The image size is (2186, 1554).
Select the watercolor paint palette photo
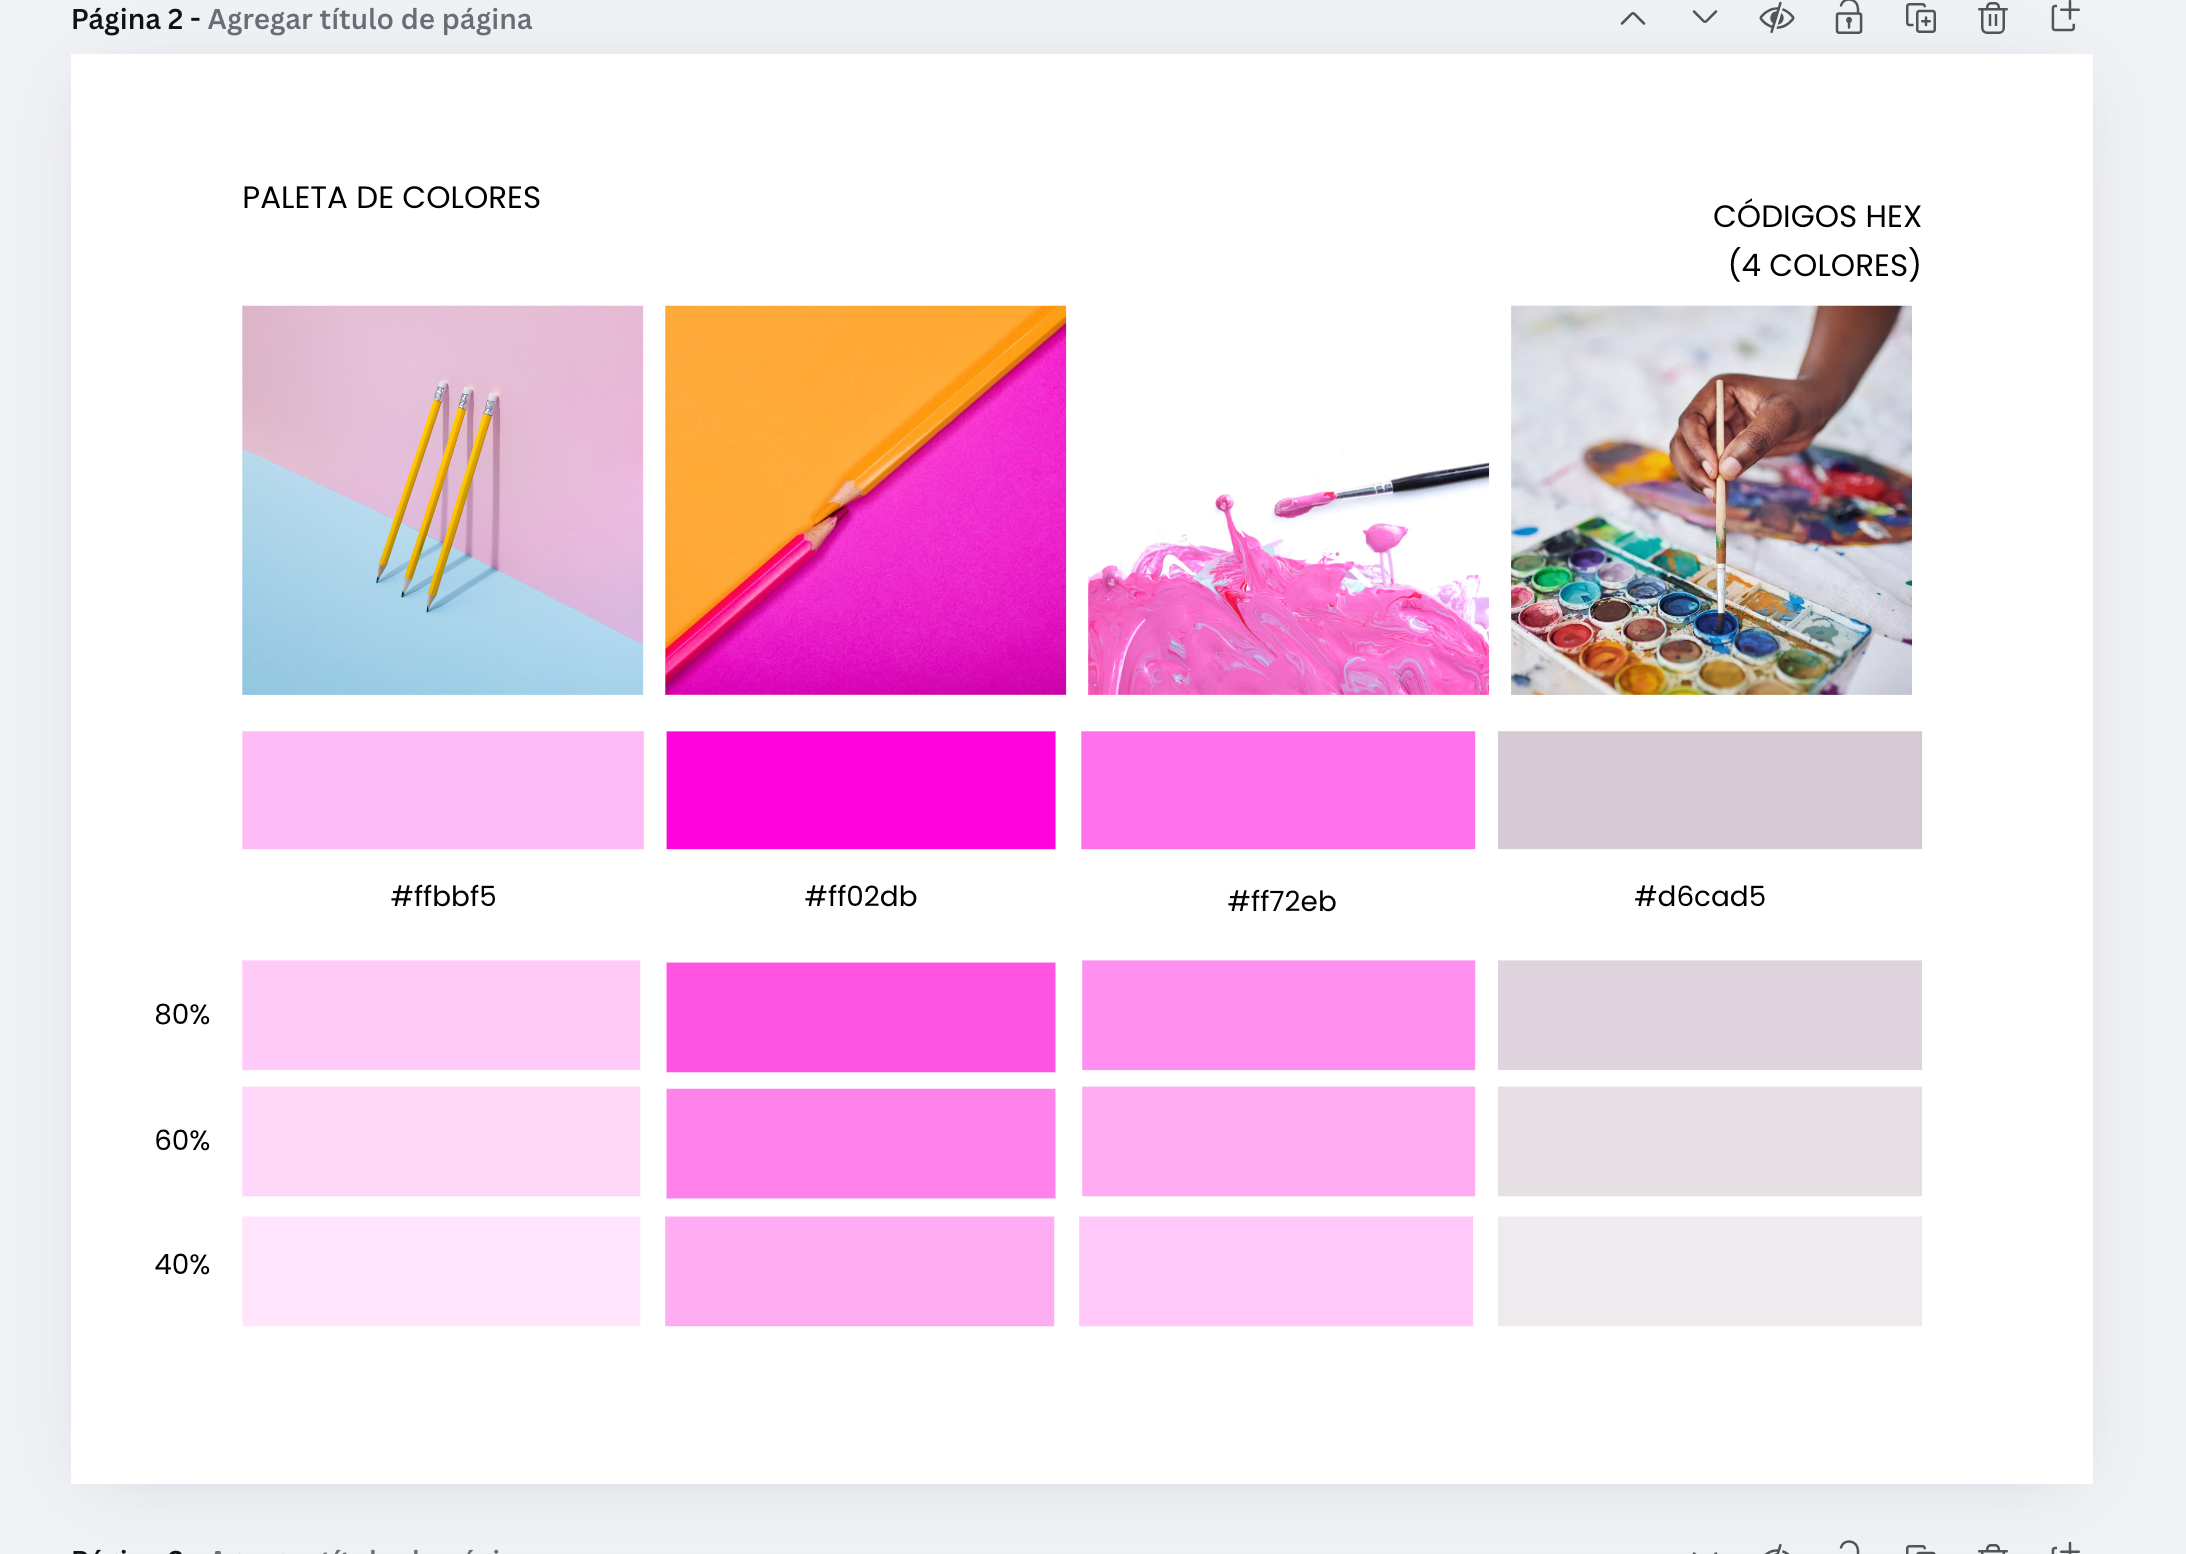pyautogui.click(x=1711, y=500)
